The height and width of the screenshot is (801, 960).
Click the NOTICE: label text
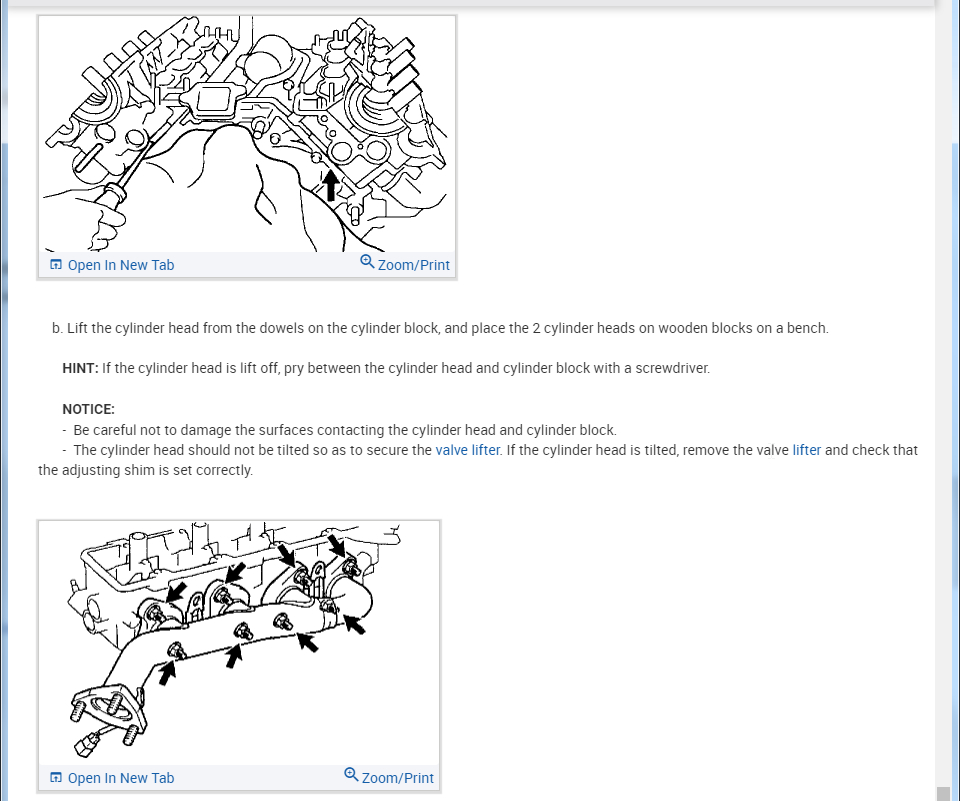[88, 409]
